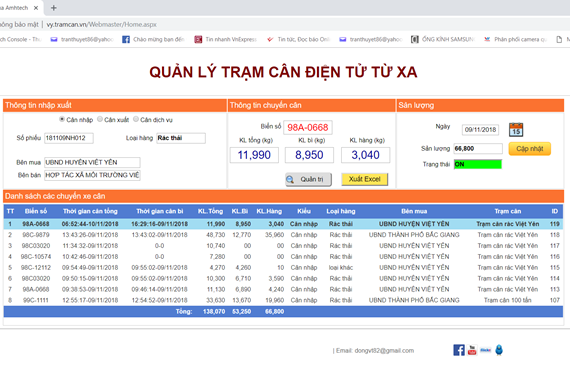Open the second tranthuyet86@yahoo mail bookmark

tap(371, 39)
